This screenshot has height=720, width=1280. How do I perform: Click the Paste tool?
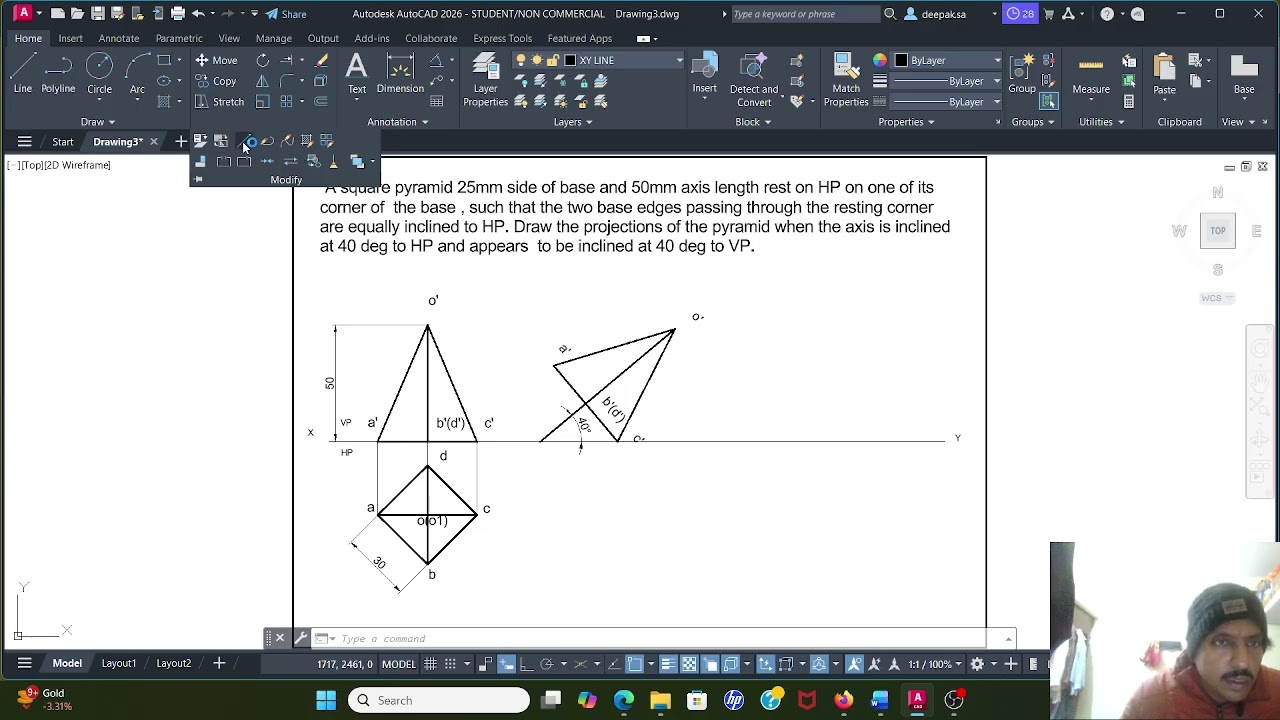pyautogui.click(x=1164, y=74)
